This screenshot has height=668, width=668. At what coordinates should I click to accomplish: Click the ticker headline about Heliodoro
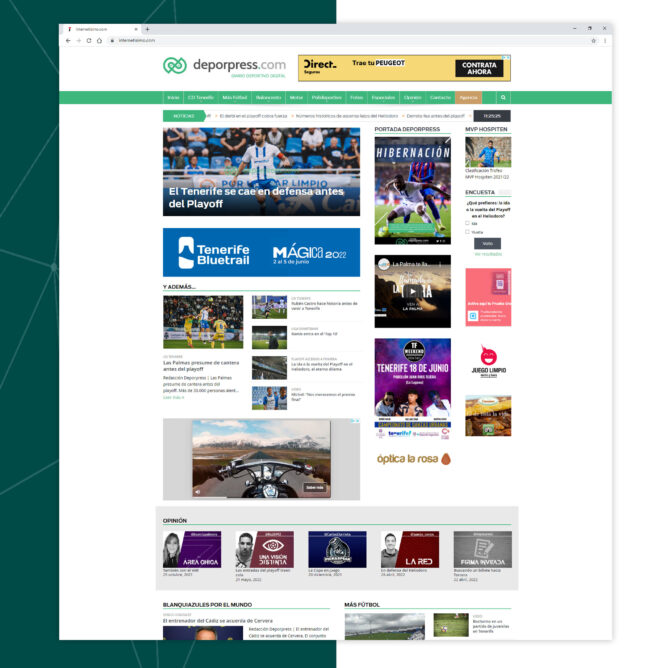(x=347, y=116)
